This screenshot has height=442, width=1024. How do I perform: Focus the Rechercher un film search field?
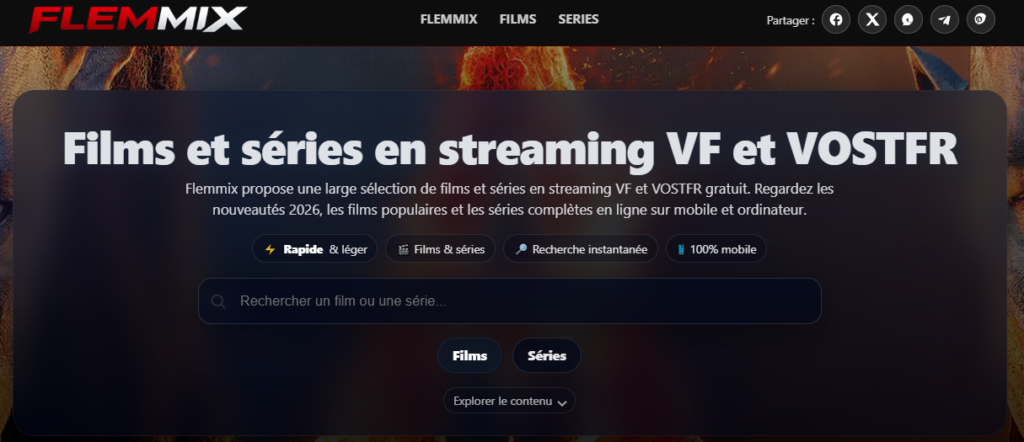509,301
